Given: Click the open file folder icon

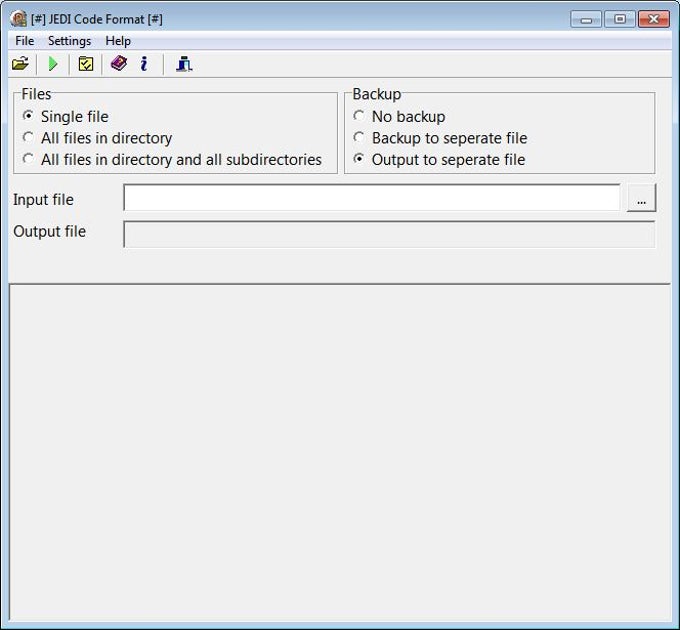Looking at the screenshot, I should click(x=20, y=64).
